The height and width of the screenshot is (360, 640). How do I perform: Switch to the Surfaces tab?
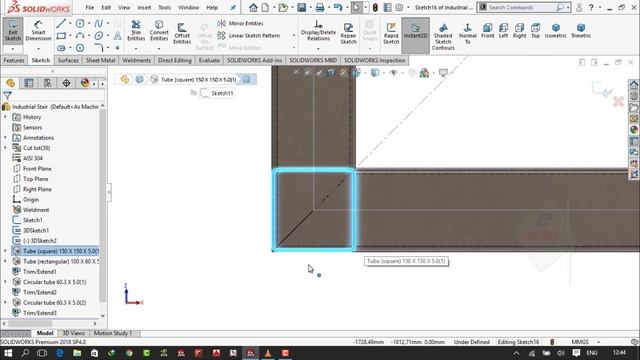click(x=68, y=60)
